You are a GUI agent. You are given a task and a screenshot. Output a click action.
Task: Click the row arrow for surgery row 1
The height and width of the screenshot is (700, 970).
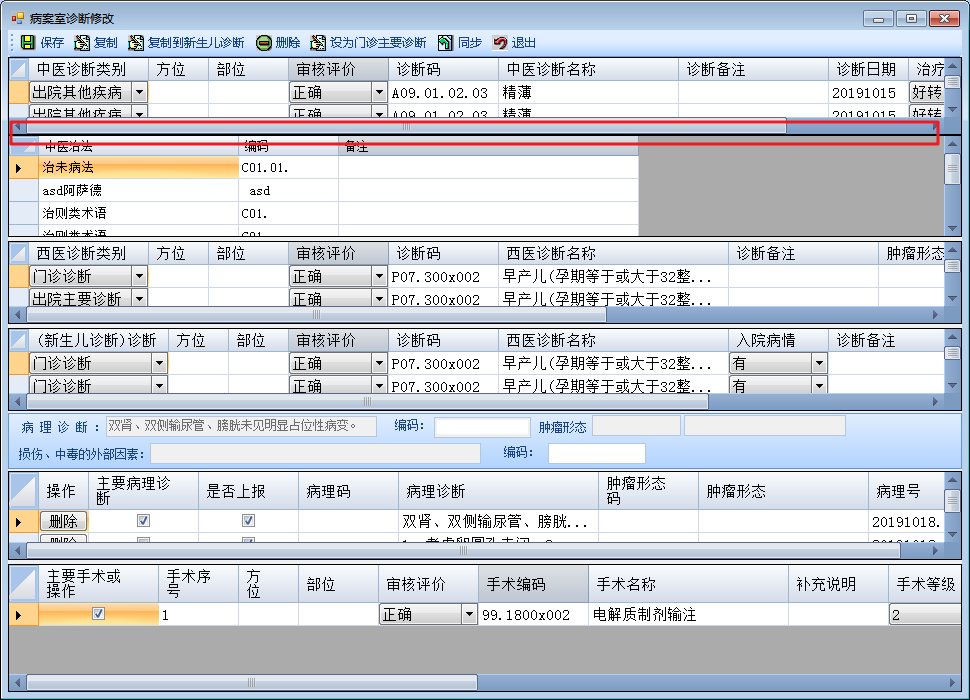click(19, 615)
